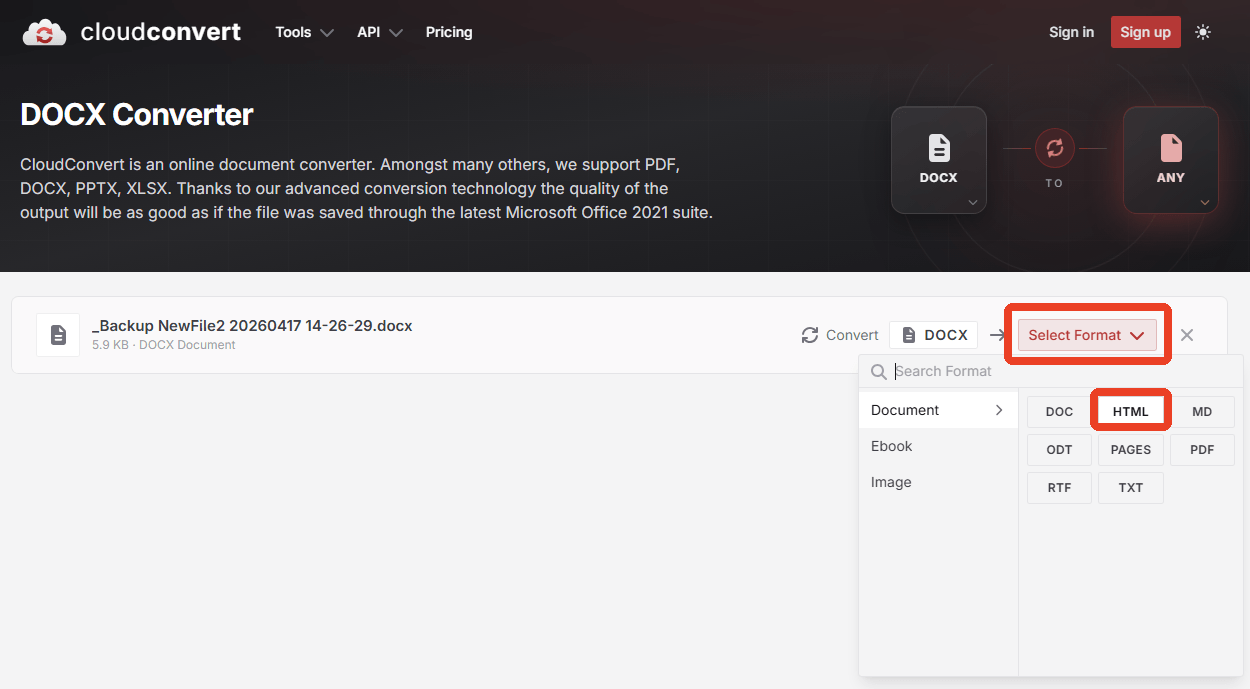Screen dimensions: 1250x689
Task: Click the Convert refresh icon in file row
Action: point(810,335)
